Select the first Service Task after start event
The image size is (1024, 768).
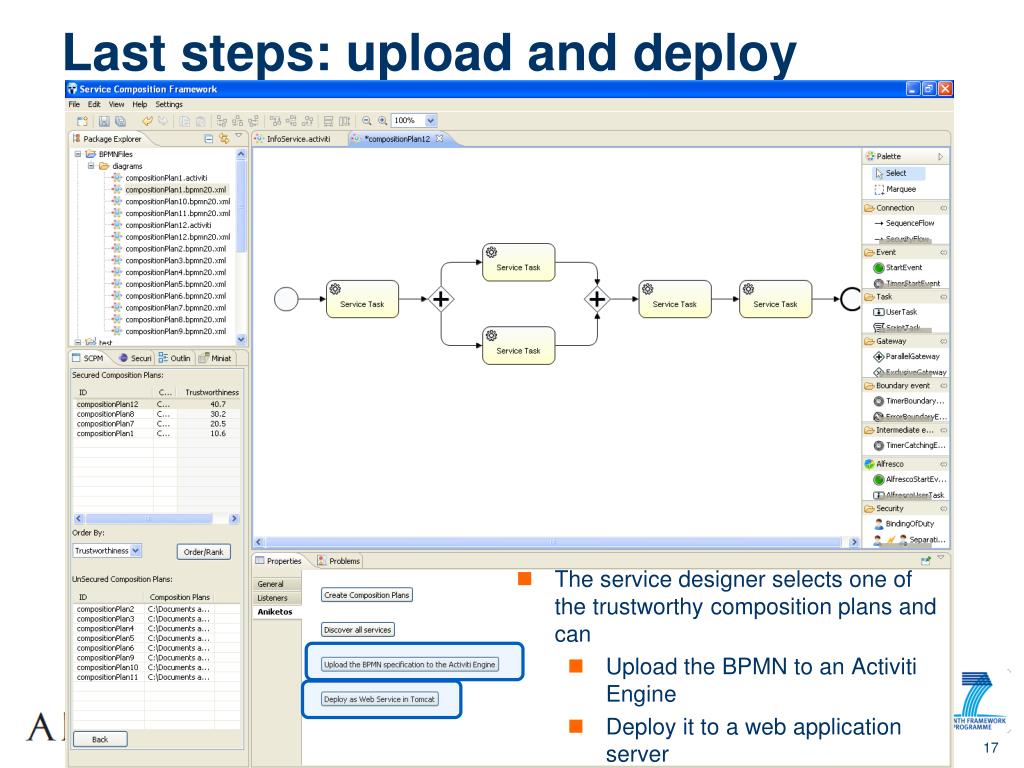362,299
